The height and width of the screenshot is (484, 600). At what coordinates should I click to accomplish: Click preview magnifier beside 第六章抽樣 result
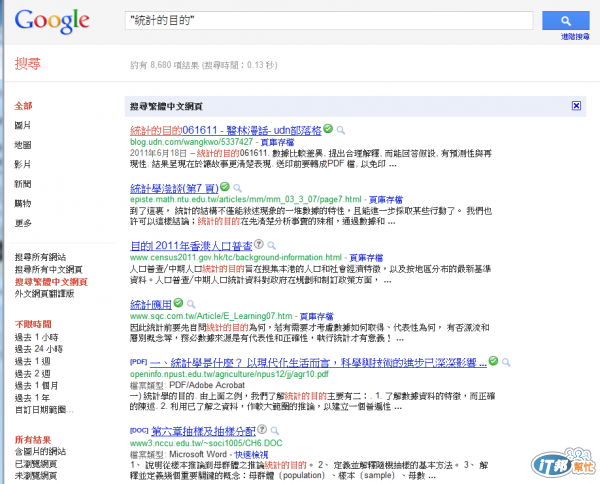[275, 431]
